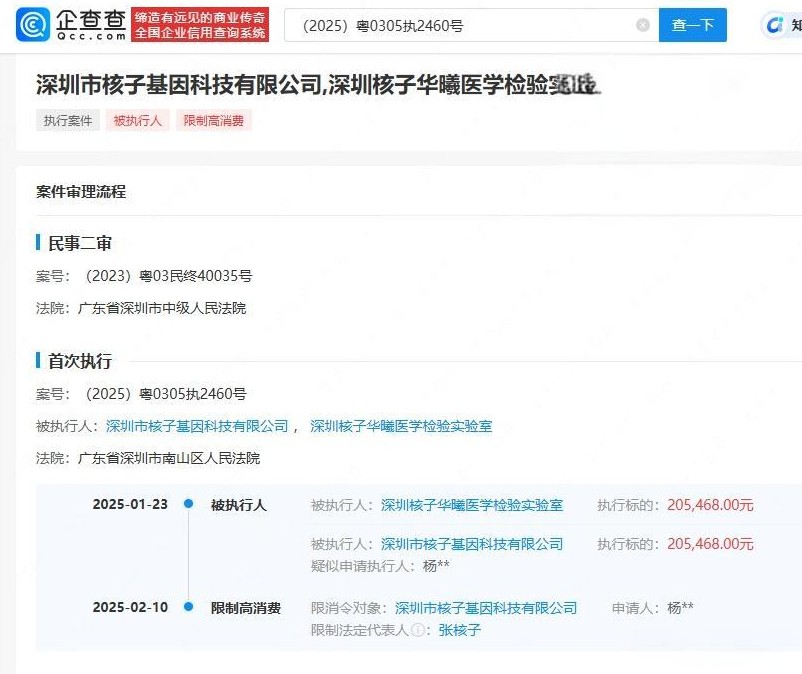The width and height of the screenshot is (802, 674).
Task: Click the 被执行人 red tag
Action: [x=138, y=121]
